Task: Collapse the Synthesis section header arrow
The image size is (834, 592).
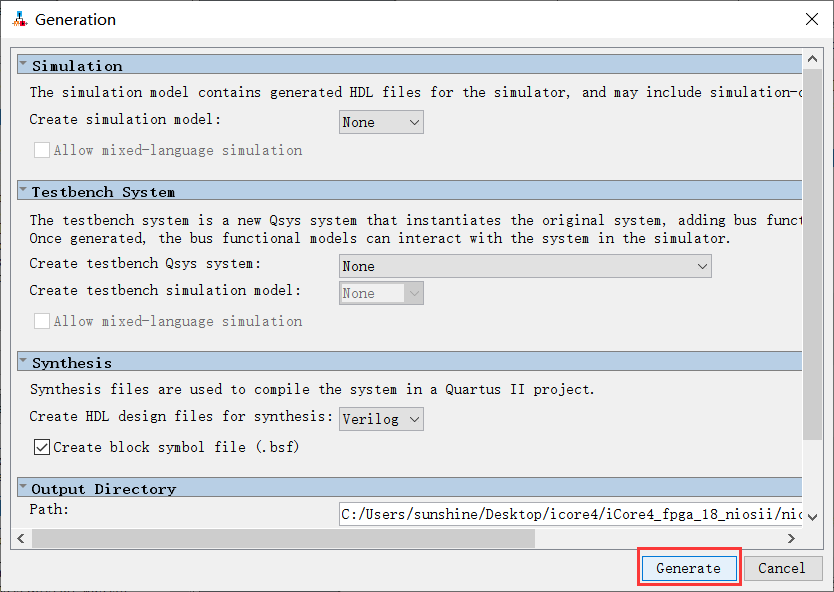Action: 23,362
